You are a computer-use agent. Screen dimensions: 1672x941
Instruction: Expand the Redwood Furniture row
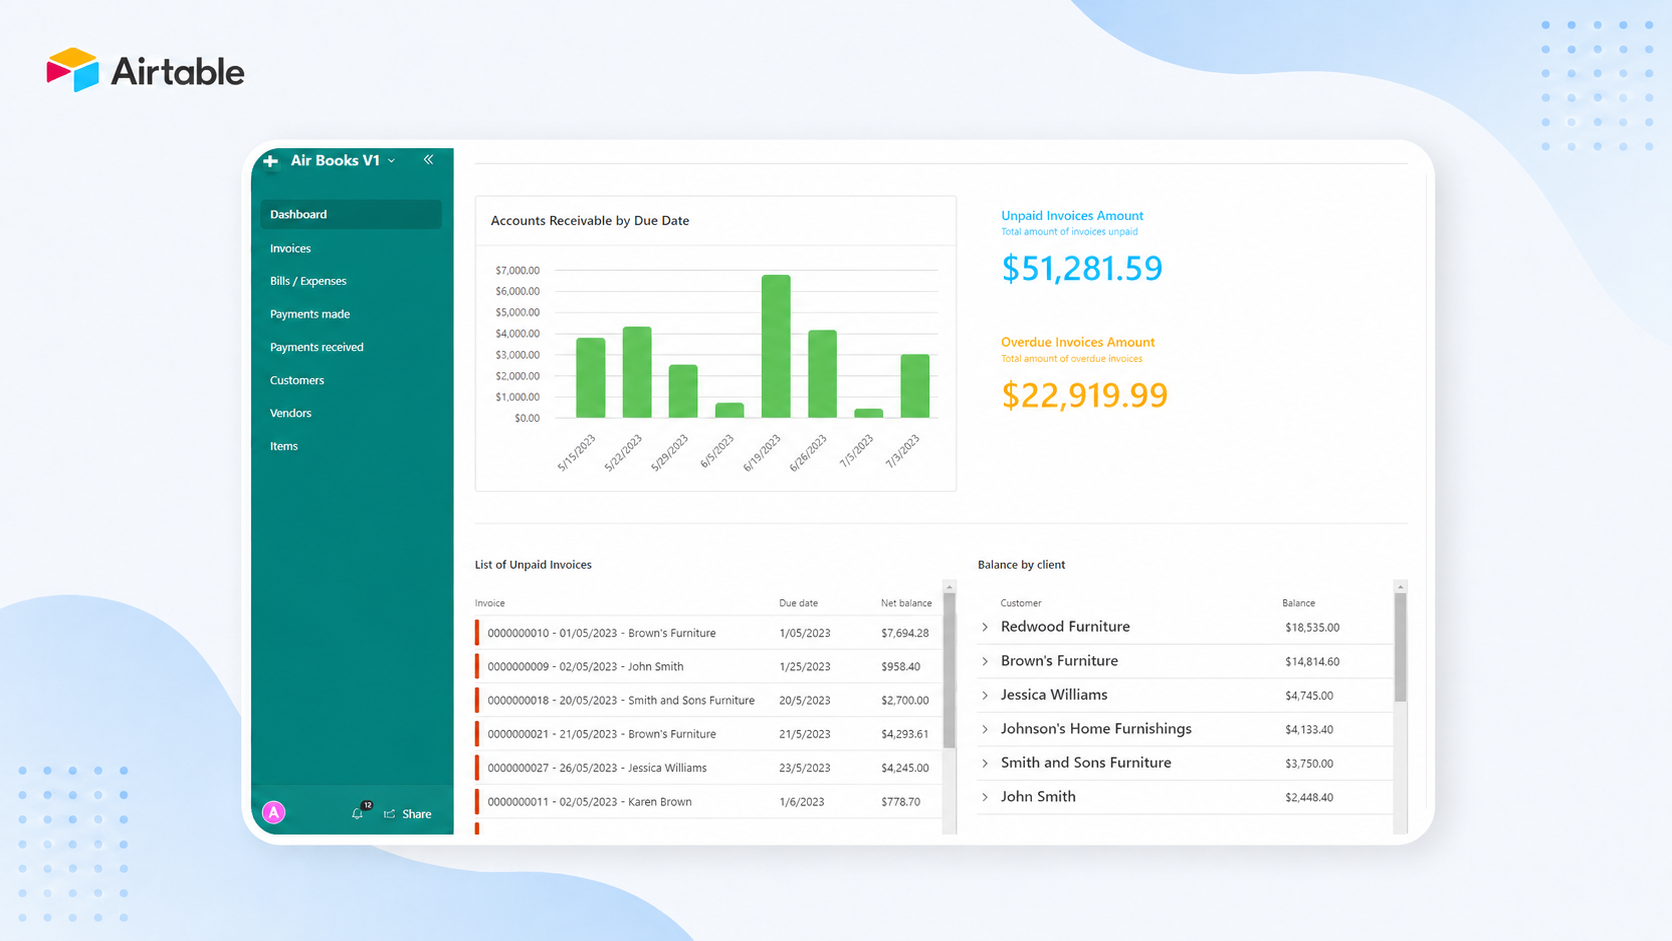(985, 627)
